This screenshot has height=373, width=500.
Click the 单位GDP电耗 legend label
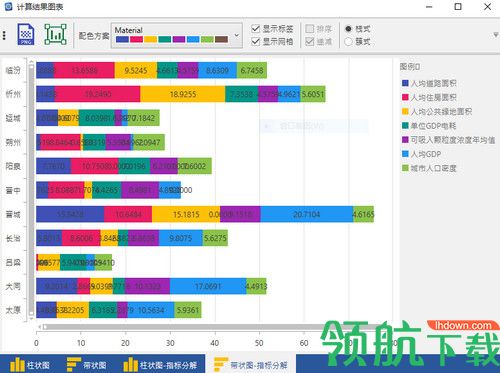(433, 126)
